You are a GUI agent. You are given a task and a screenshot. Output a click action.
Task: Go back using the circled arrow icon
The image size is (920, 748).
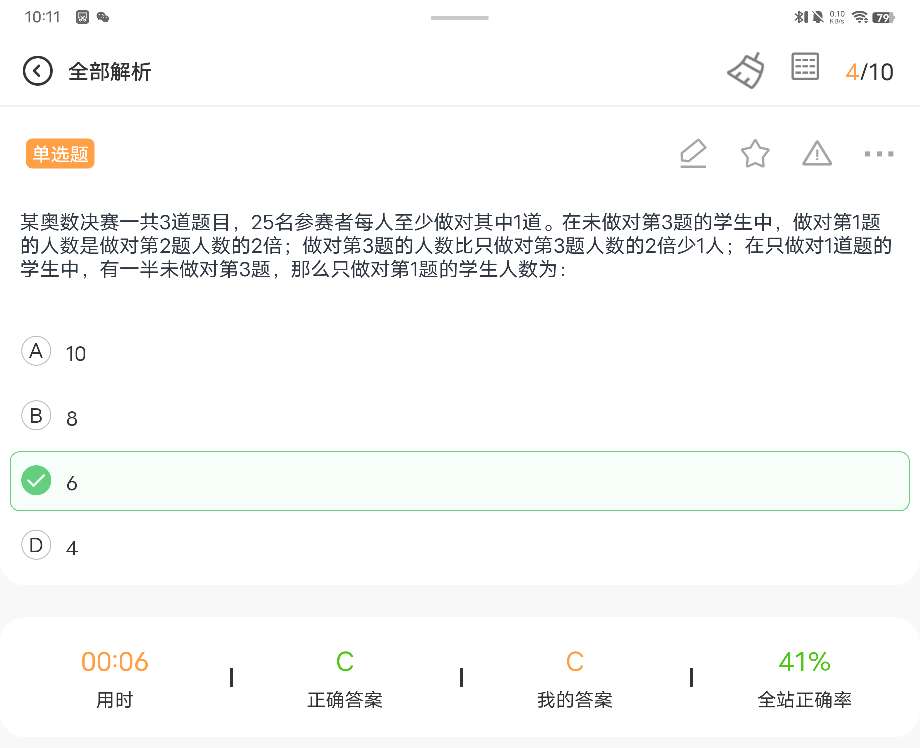pos(38,72)
